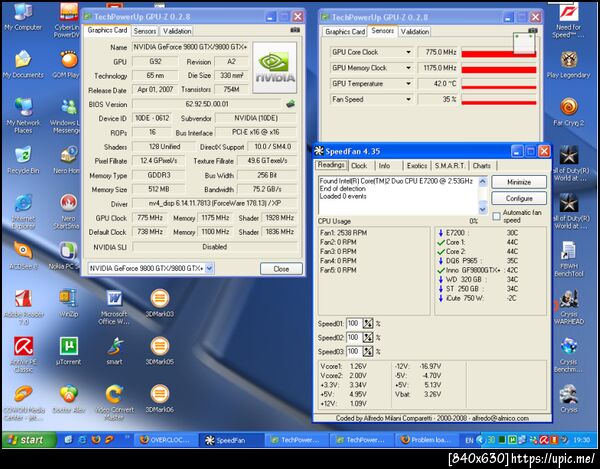Click the Firefox quick launch icon on the taskbar
This screenshot has width=600, height=469.
pos(96,440)
